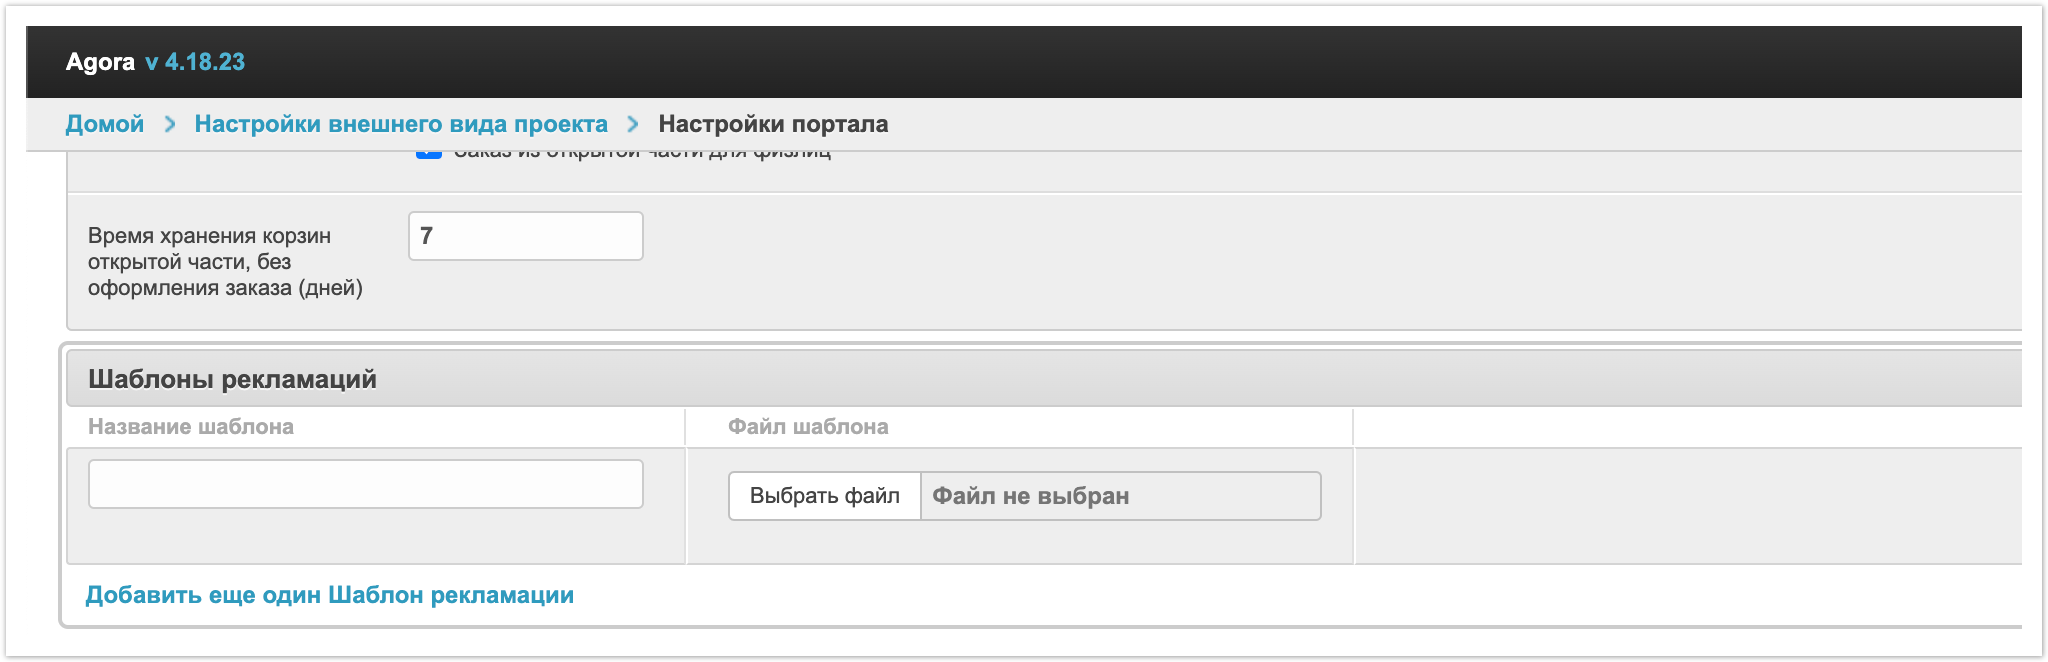
Task: Click the Настройки портала breadcrumb title
Action: (x=773, y=124)
